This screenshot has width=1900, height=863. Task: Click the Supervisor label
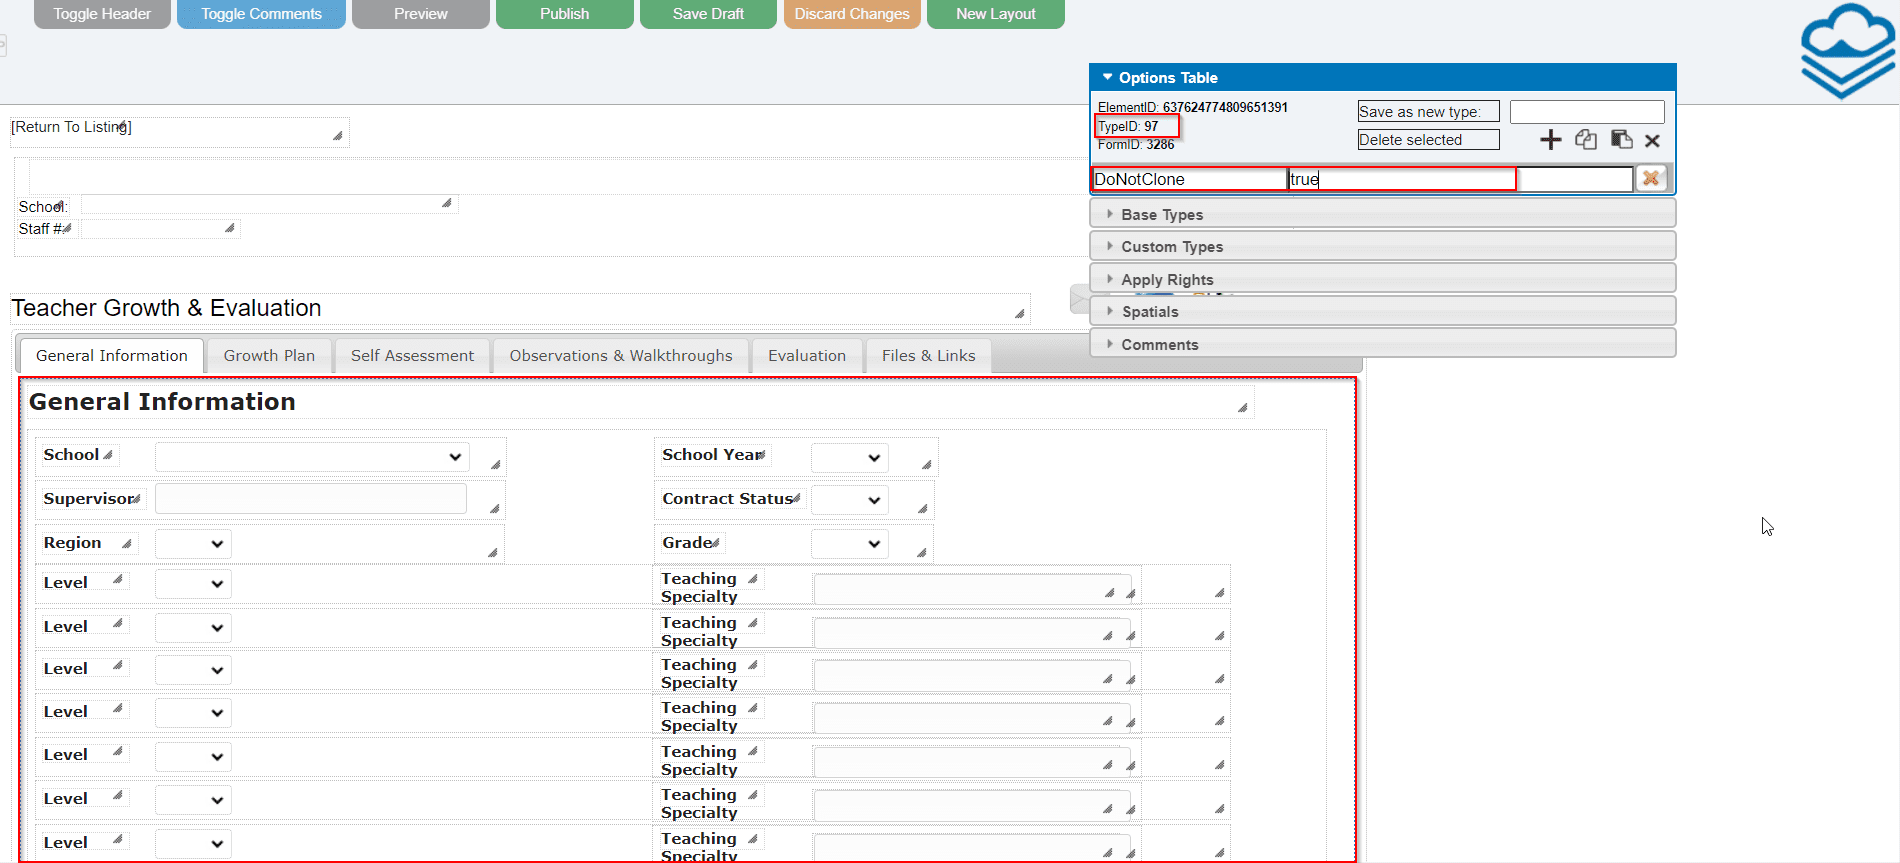(88, 498)
